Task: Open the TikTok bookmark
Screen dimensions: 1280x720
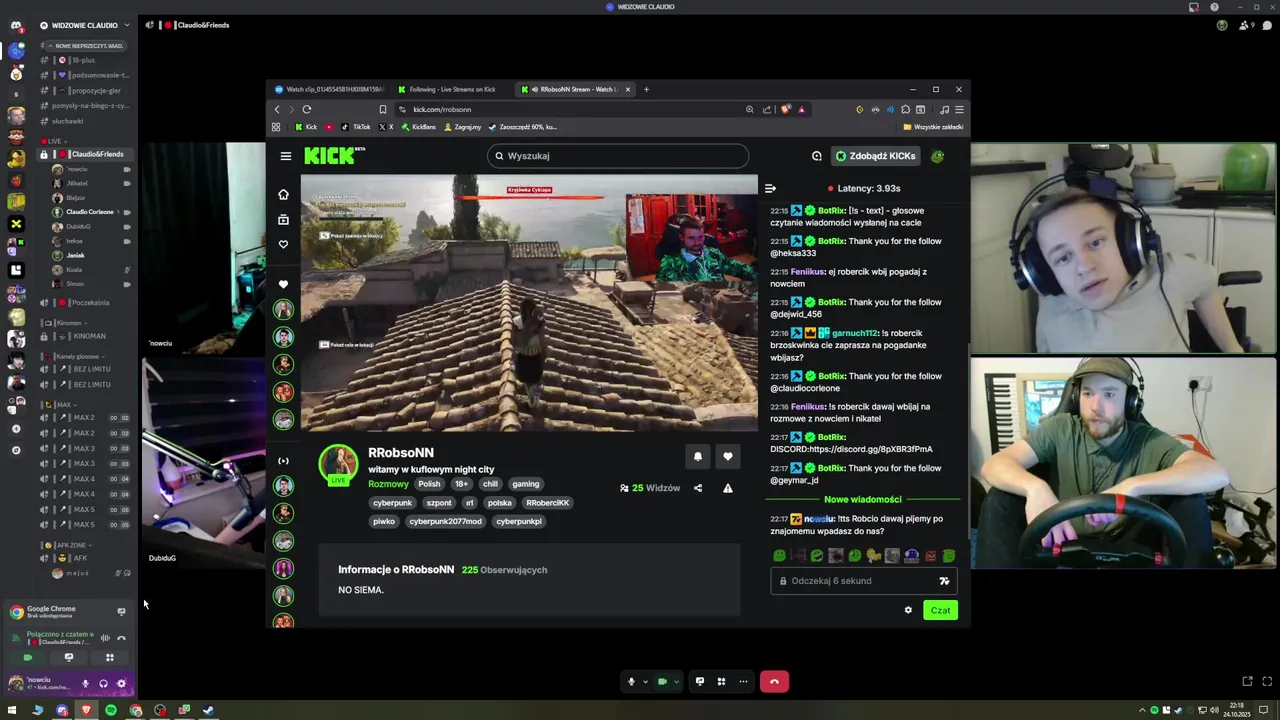Action: [355, 127]
